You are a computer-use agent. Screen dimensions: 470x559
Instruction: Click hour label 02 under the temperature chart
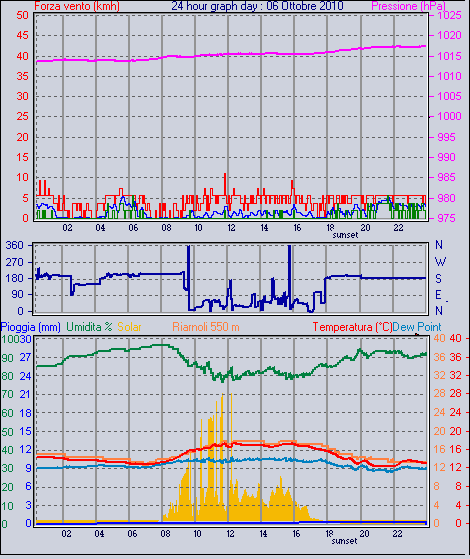[66, 534]
